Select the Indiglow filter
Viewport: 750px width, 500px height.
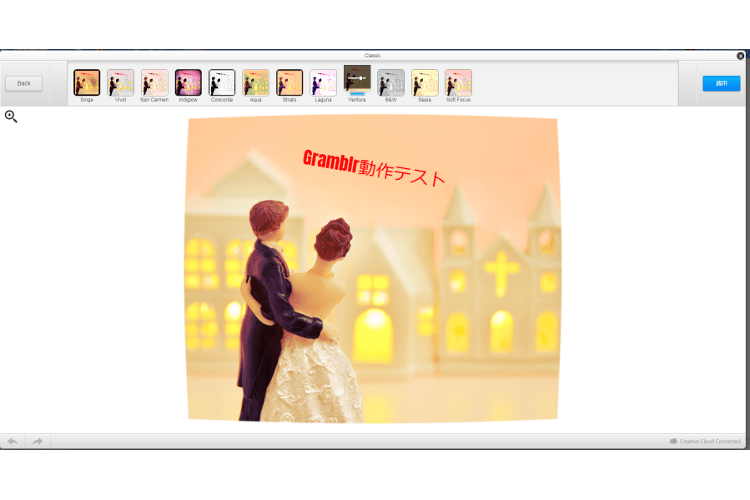188,82
